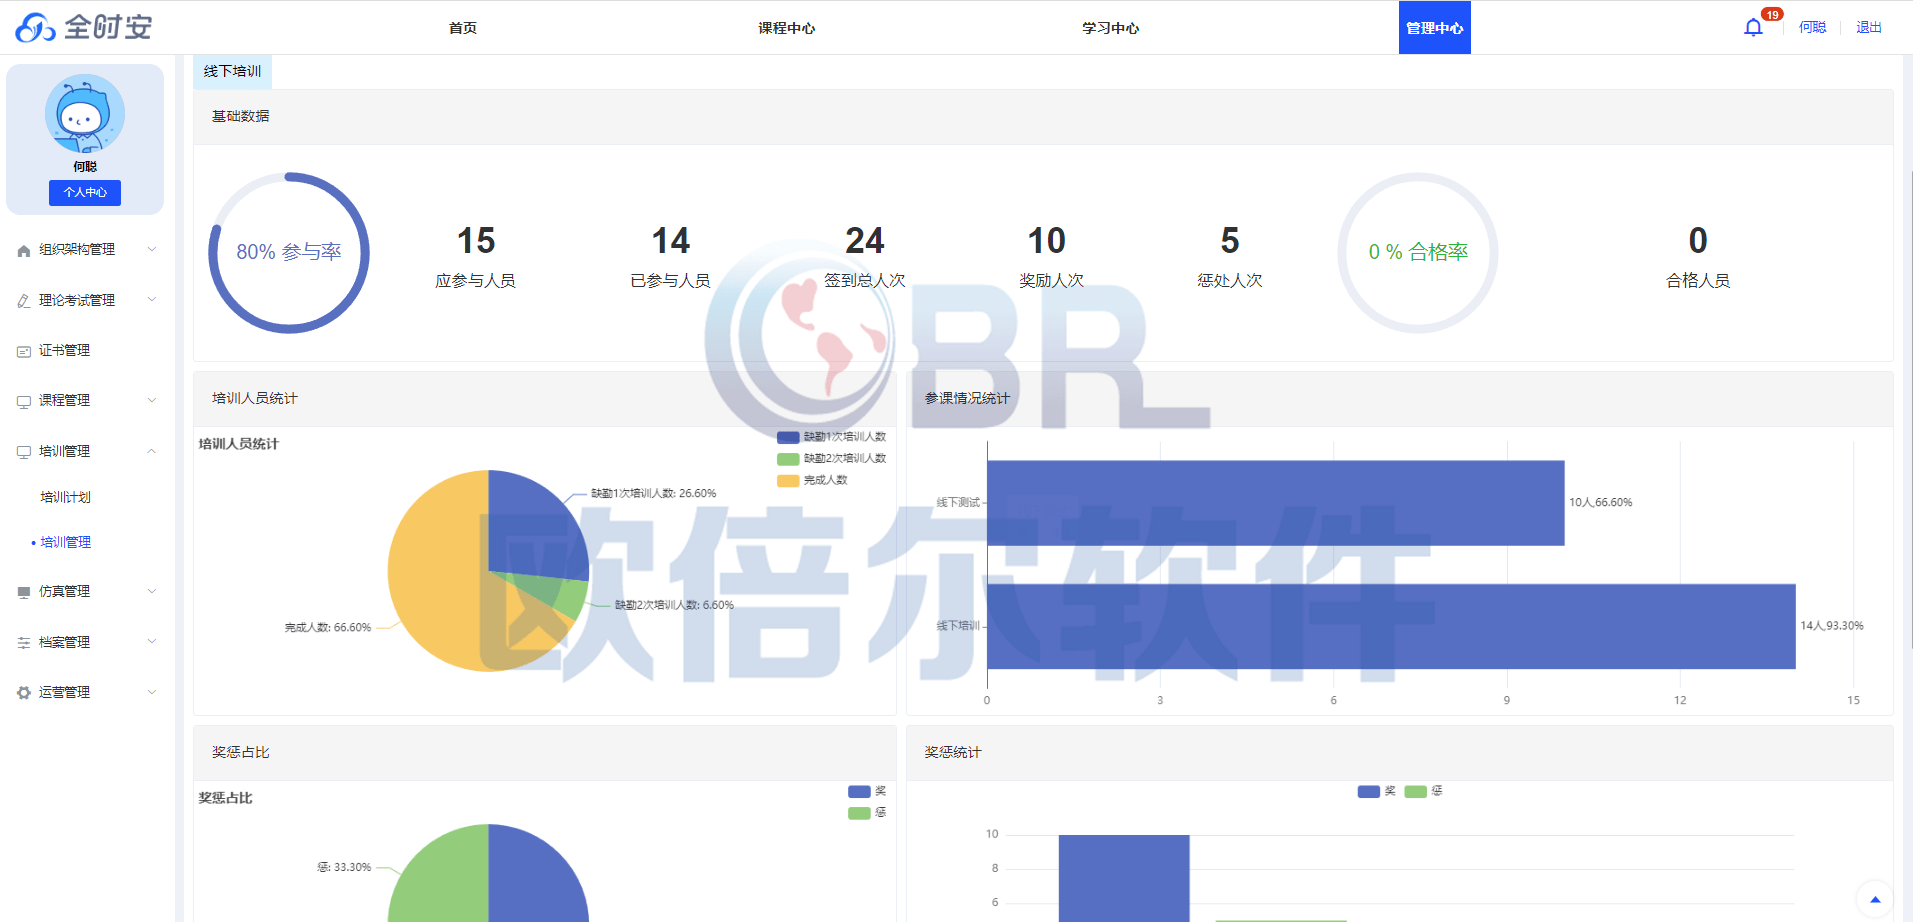
Task: Click the 课程管理 monitor icon
Action: [x=24, y=401]
